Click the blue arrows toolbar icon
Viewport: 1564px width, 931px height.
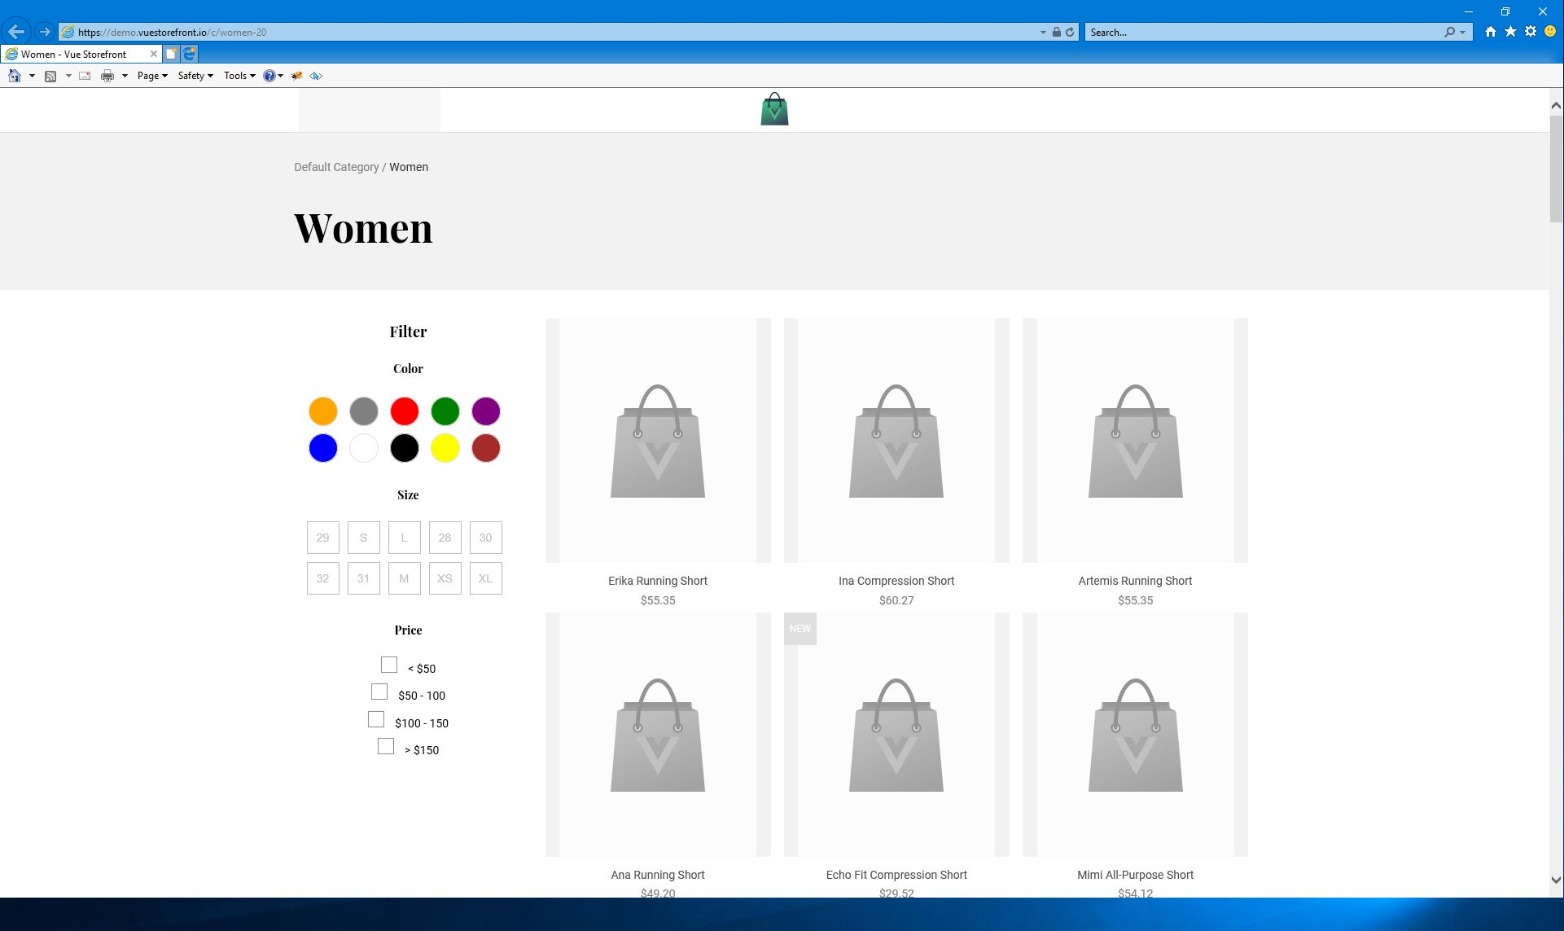click(316, 76)
